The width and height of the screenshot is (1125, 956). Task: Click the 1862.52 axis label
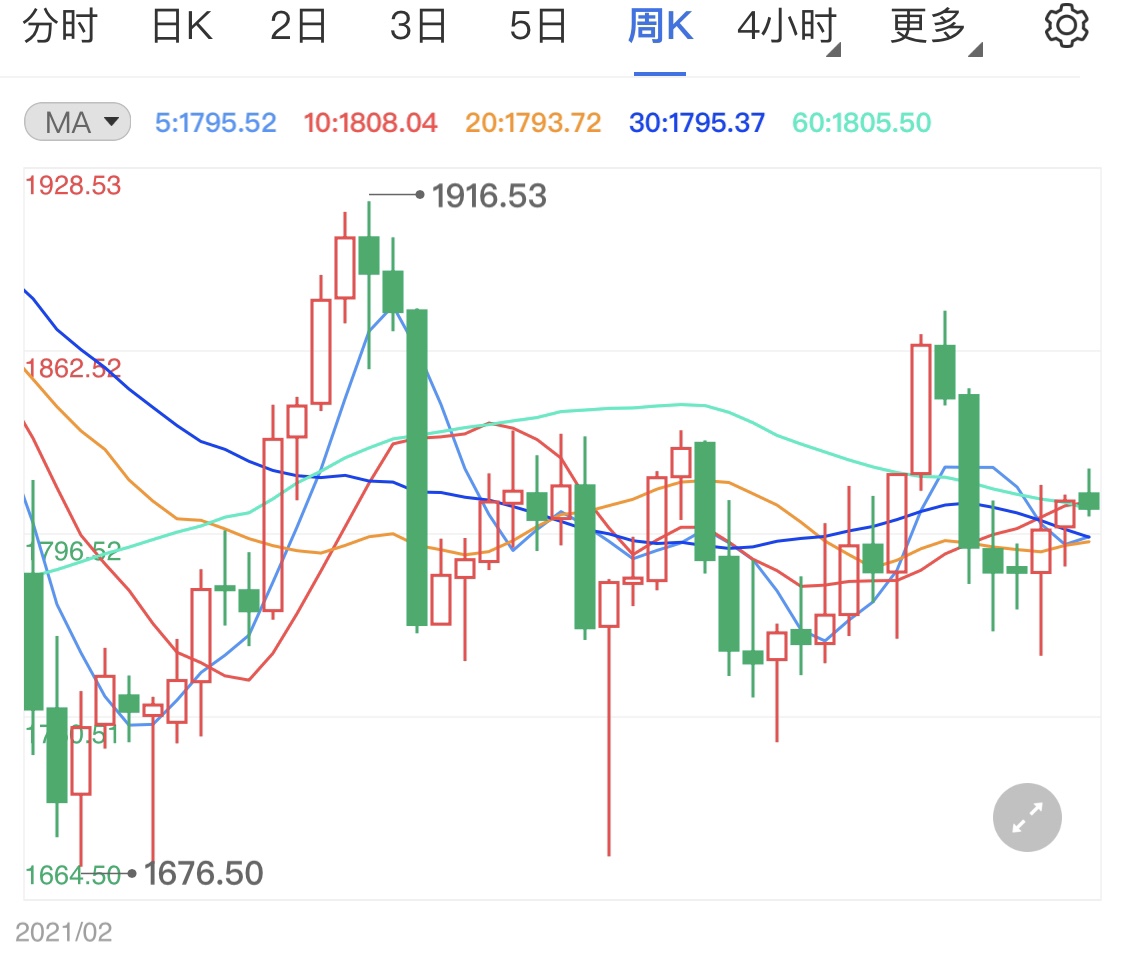[73, 369]
